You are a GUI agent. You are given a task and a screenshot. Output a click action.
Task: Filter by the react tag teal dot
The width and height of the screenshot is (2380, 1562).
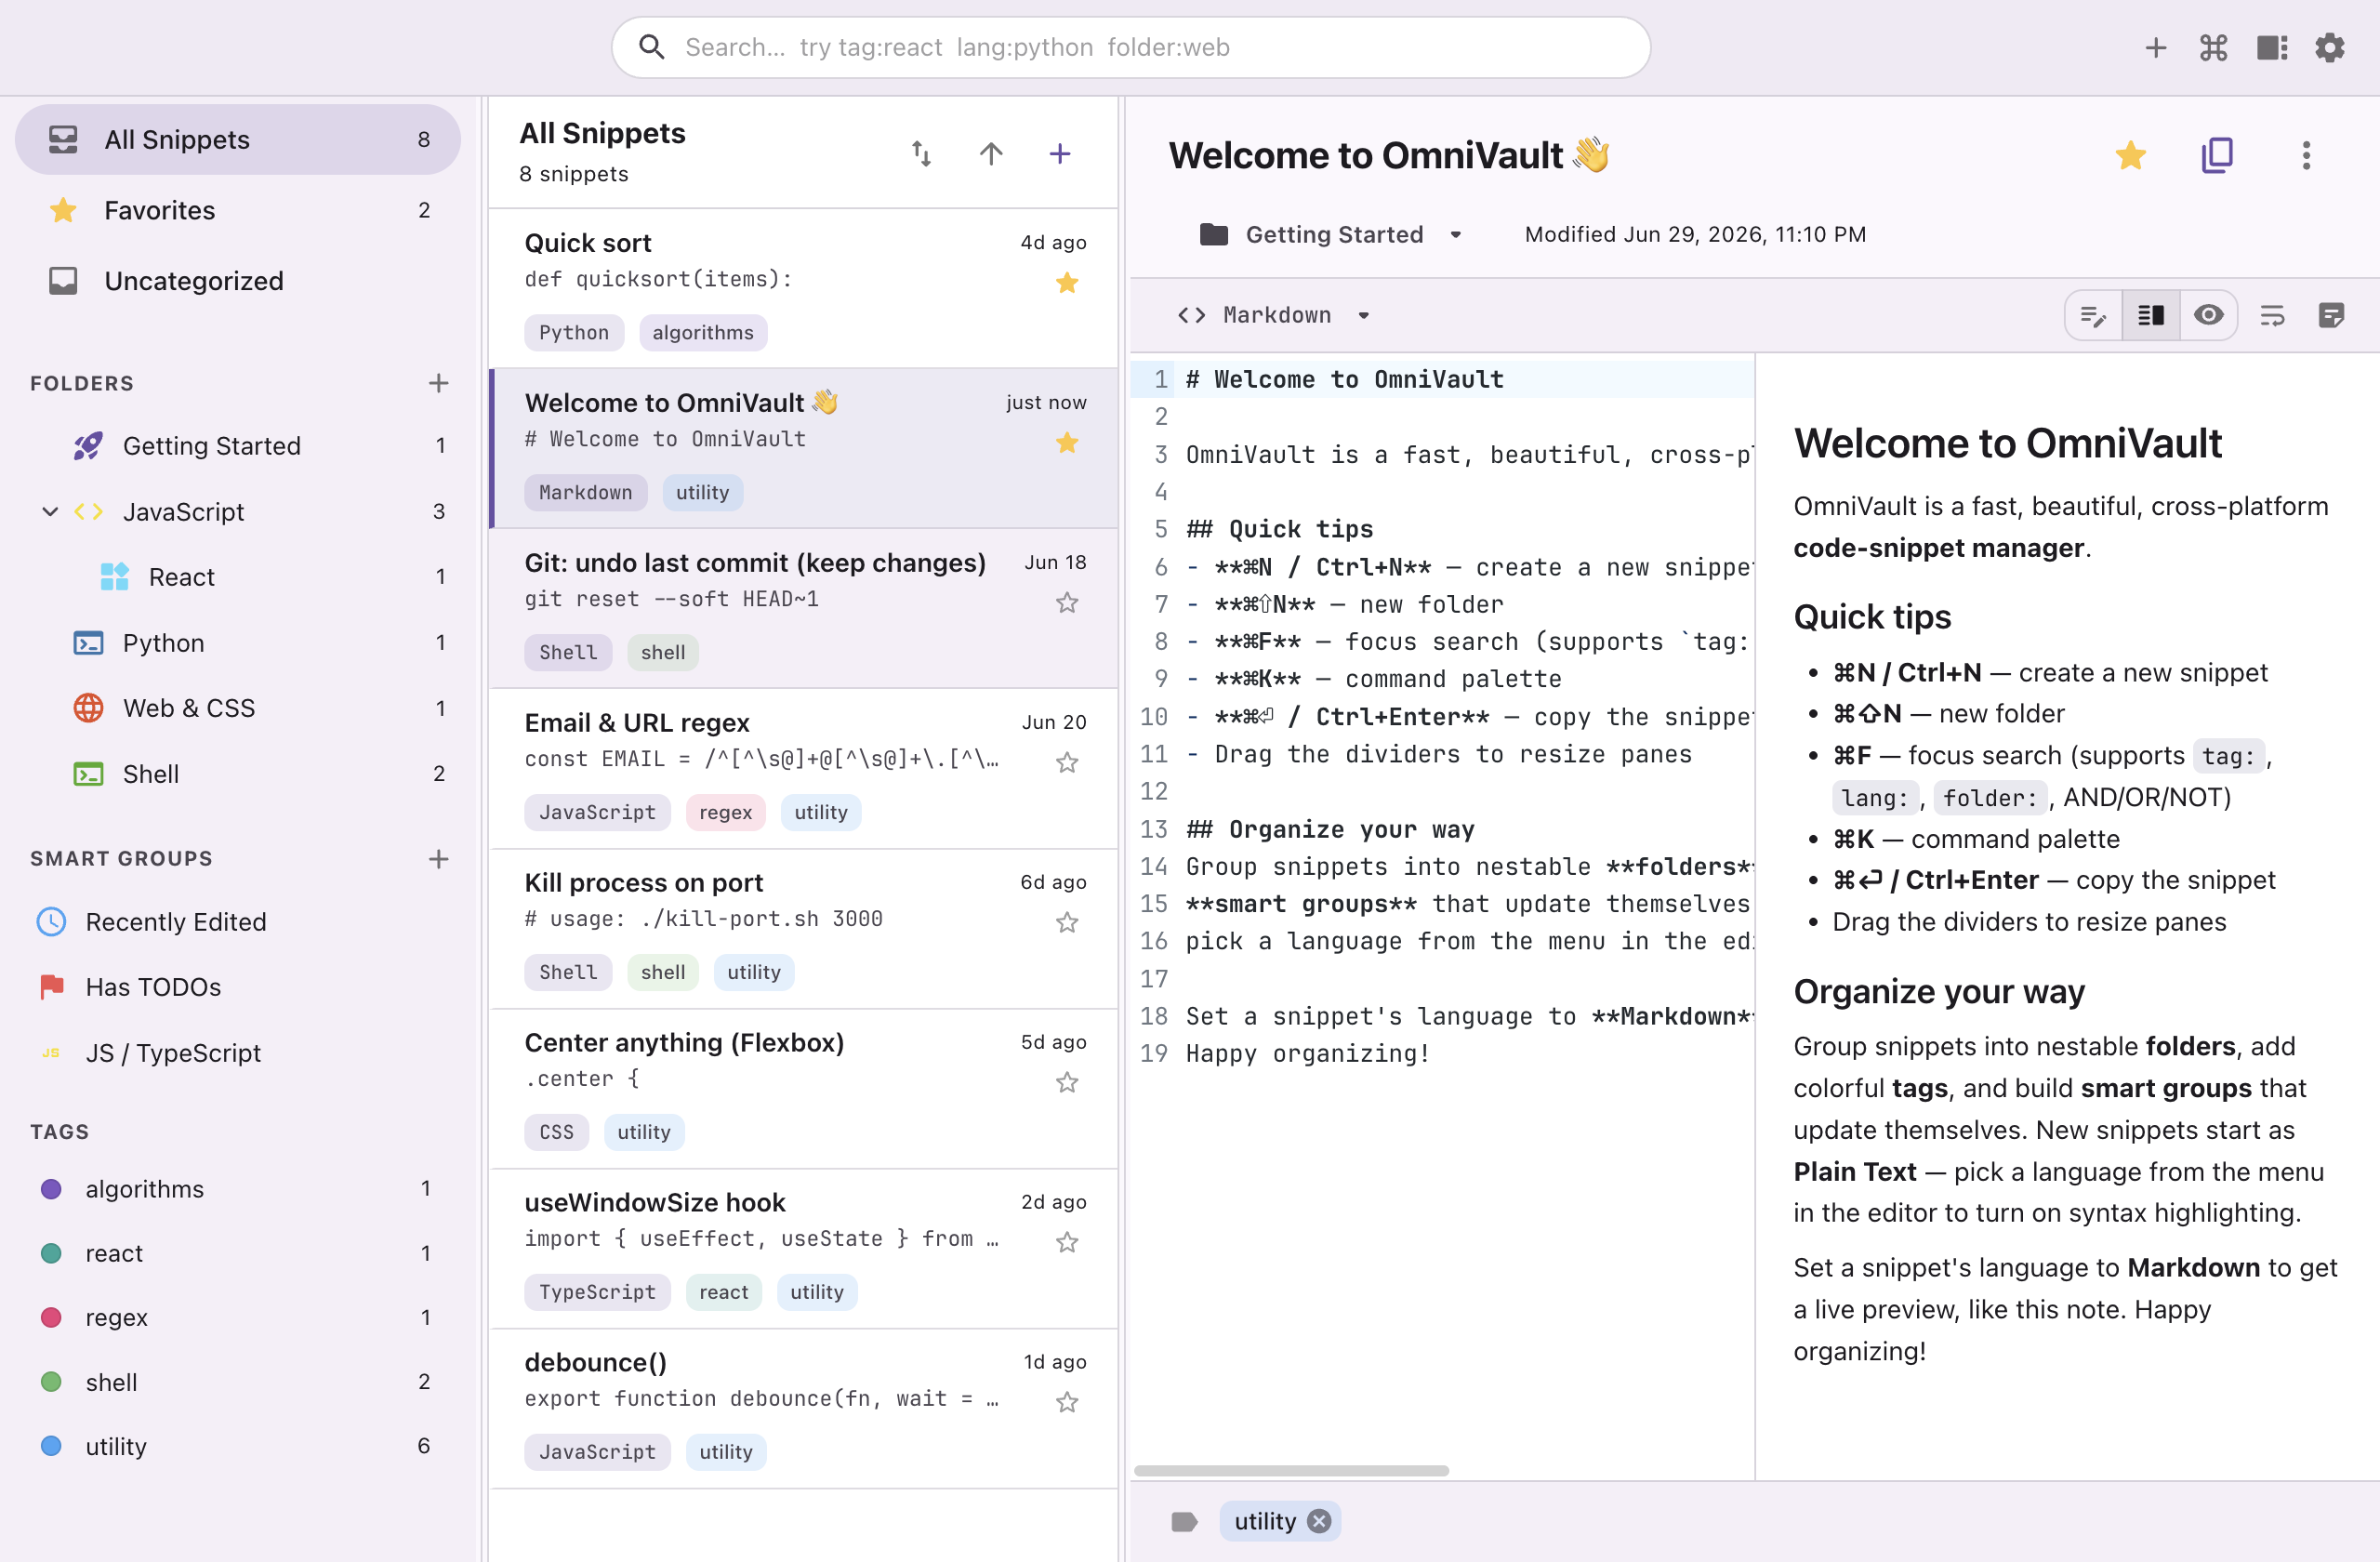pos(51,1253)
